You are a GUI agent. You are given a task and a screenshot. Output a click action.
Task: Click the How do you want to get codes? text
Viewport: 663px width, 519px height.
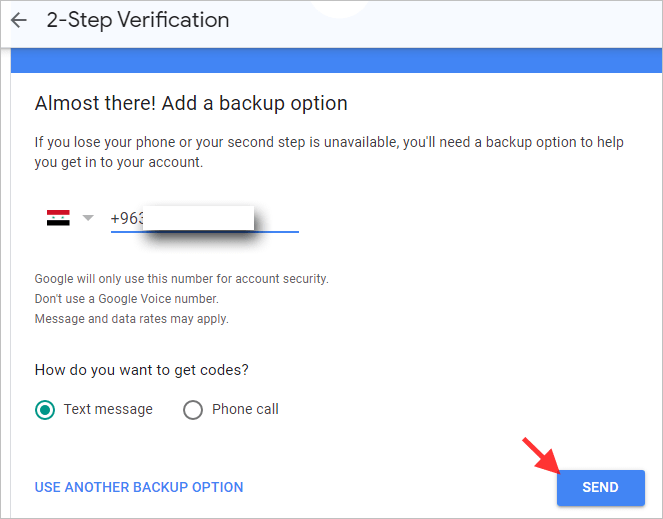[142, 370]
